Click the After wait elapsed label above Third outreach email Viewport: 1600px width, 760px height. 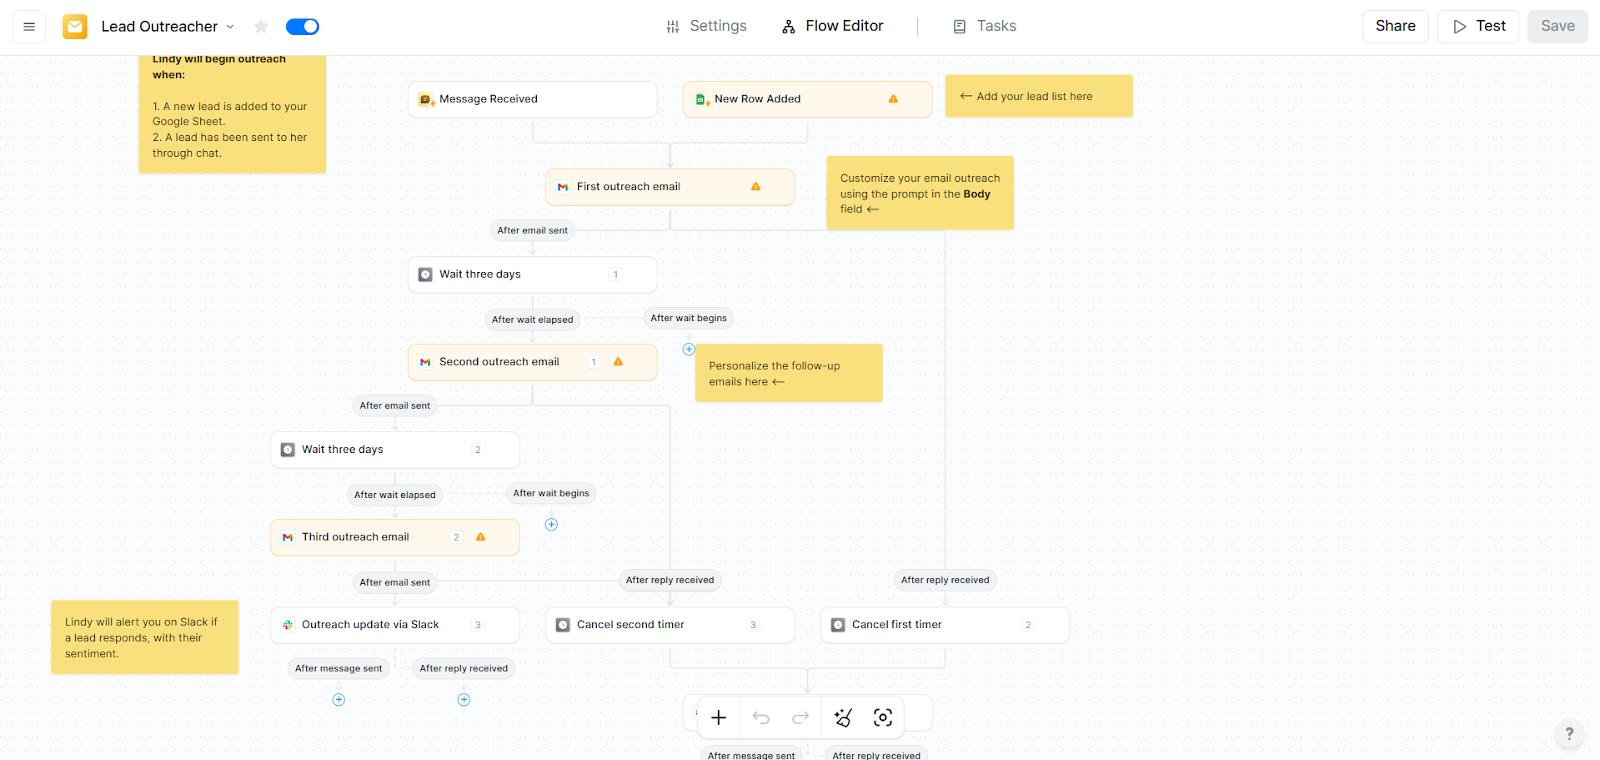pyautogui.click(x=395, y=495)
